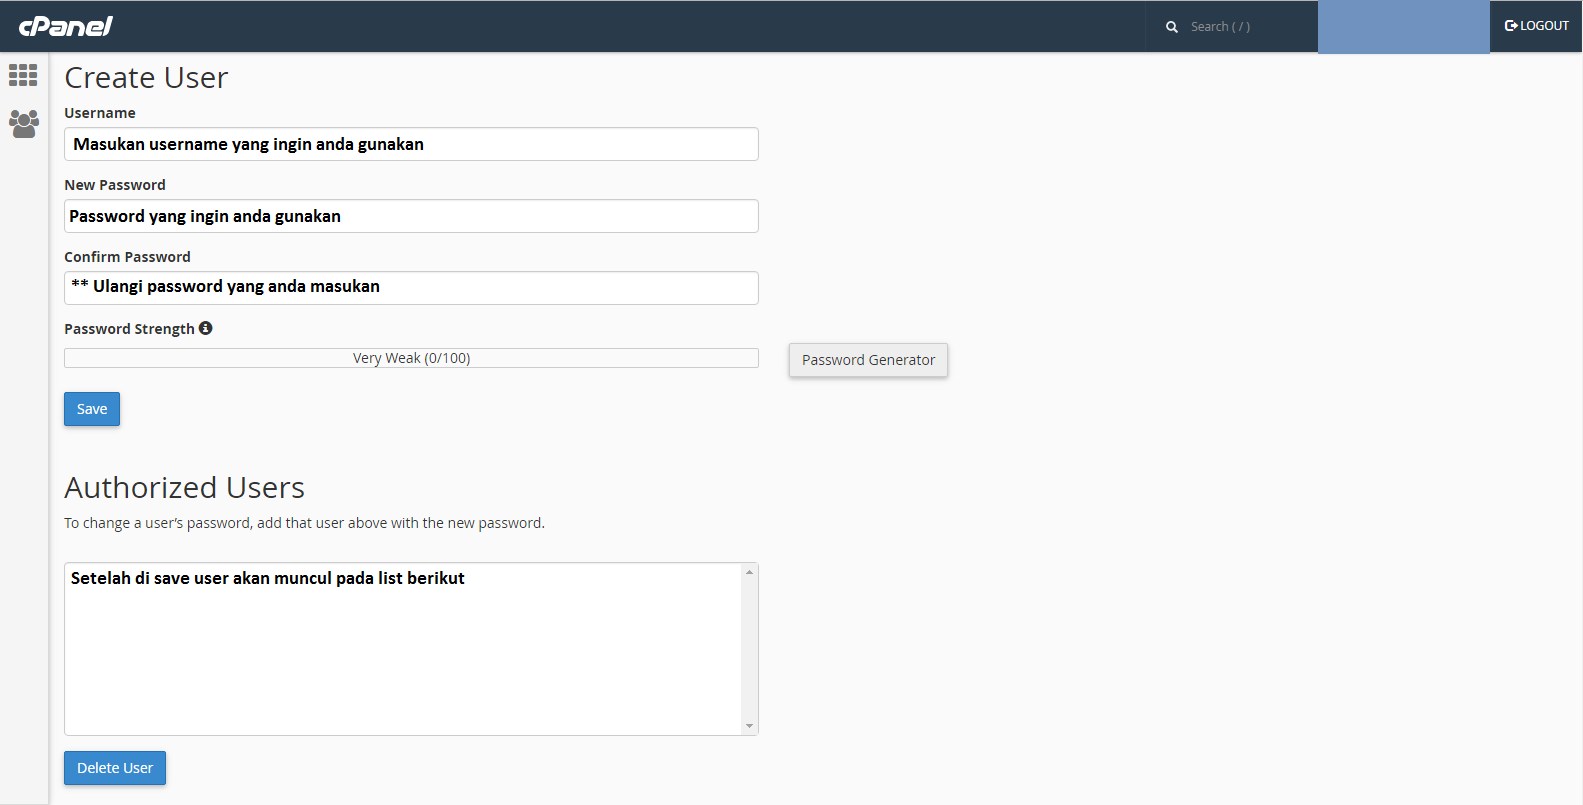This screenshot has height=805, width=1583.
Task: Click into the Username input field
Action: (411, 144)
